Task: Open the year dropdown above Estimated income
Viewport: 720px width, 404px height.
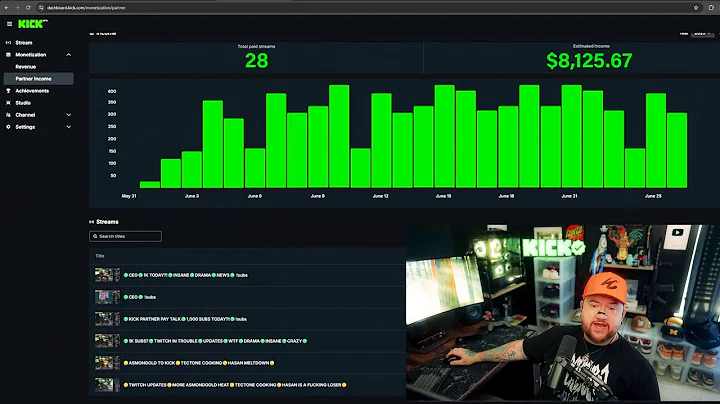Action: [702, 34]
